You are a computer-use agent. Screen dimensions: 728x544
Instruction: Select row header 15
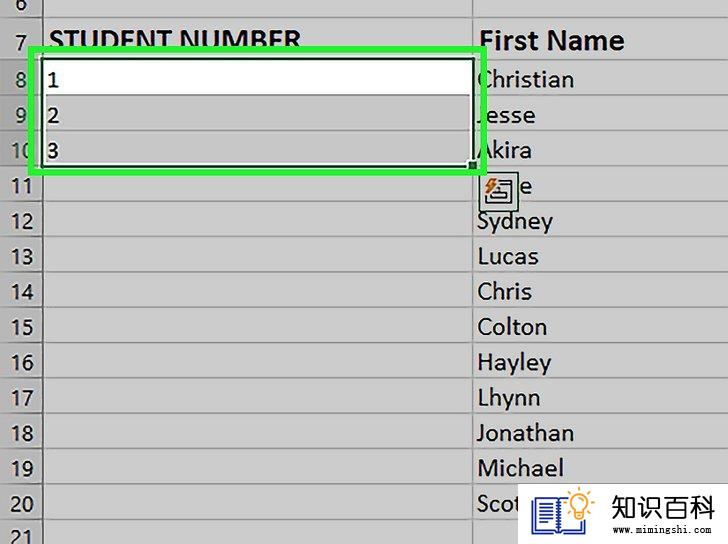click(21, 325)
